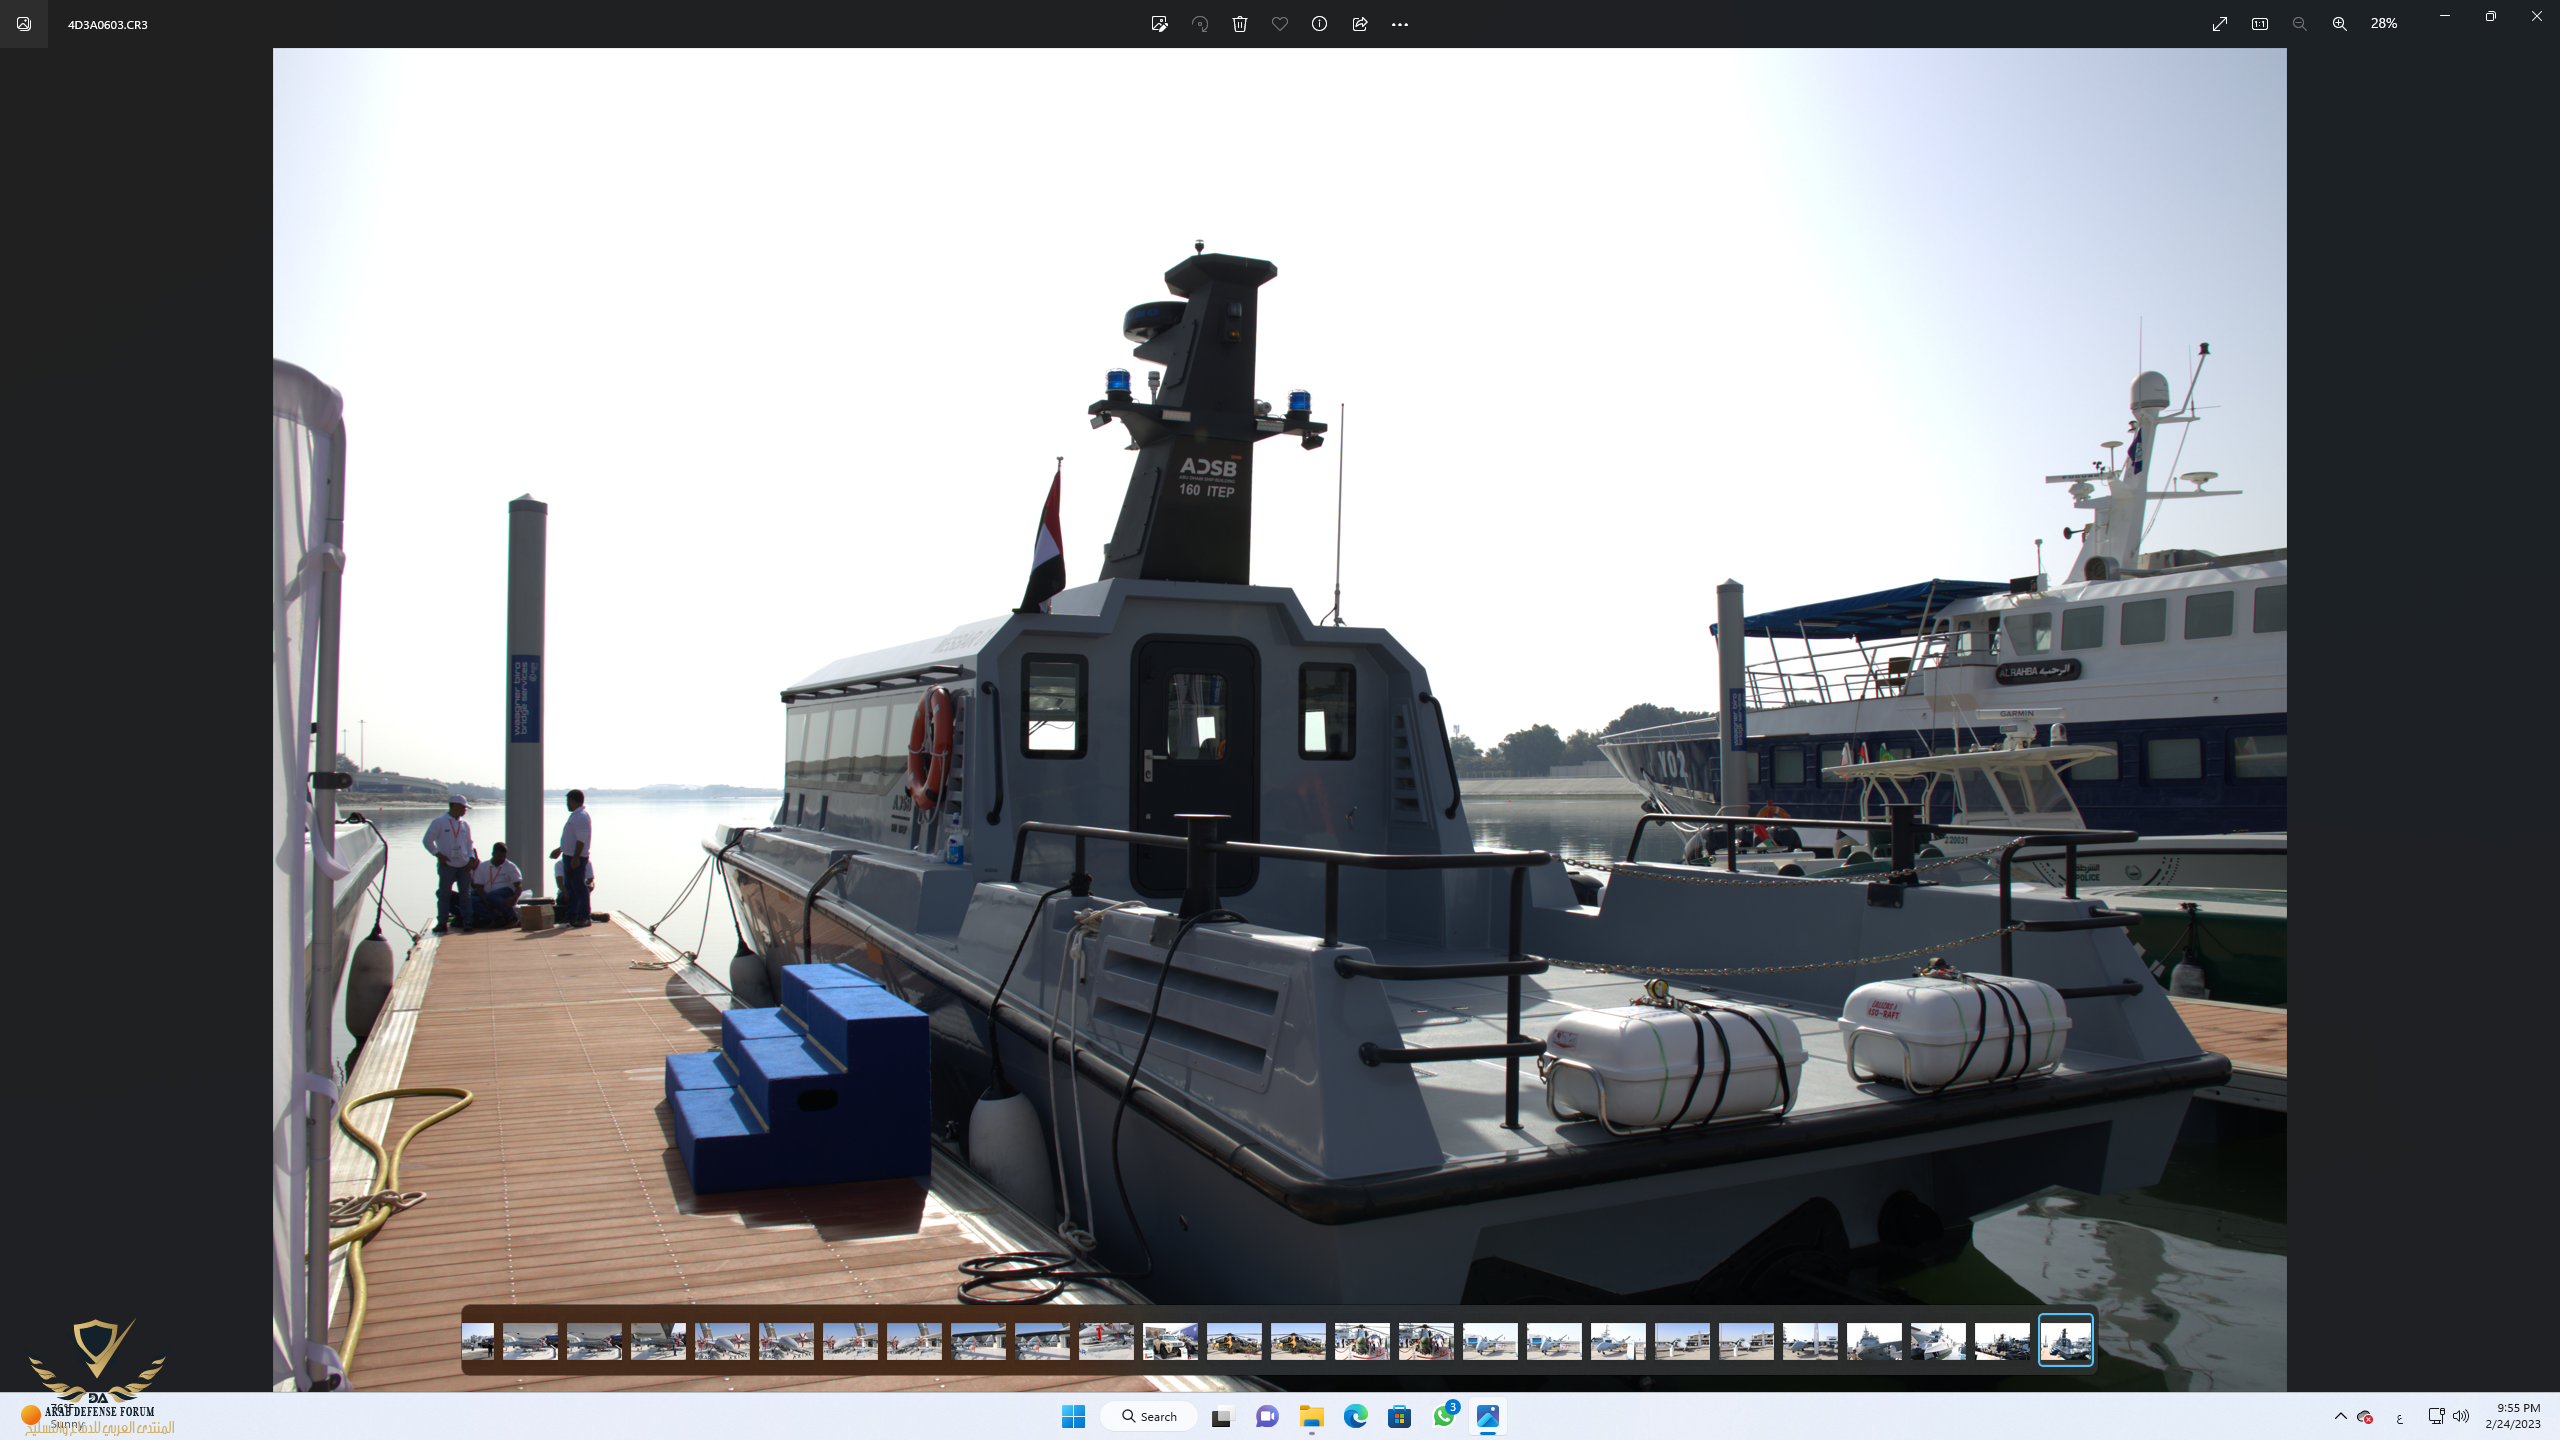Enter full screen view with the arrows icon
This screenshot has height=1440, width=2560.
tap(2220, 24)
